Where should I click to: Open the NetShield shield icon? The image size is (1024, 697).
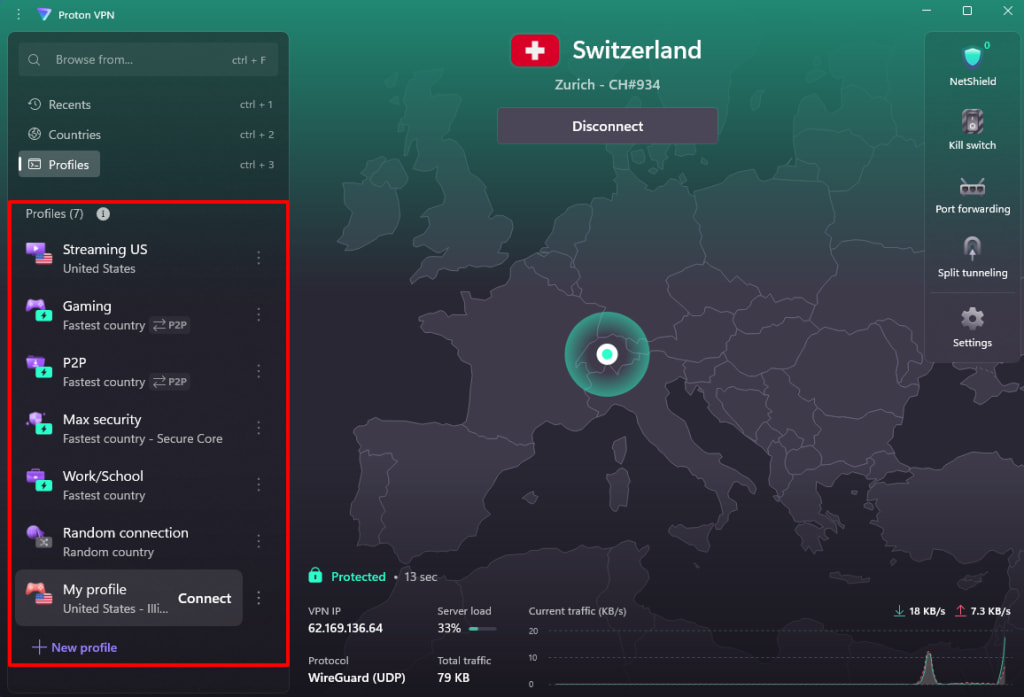point(972,57)
